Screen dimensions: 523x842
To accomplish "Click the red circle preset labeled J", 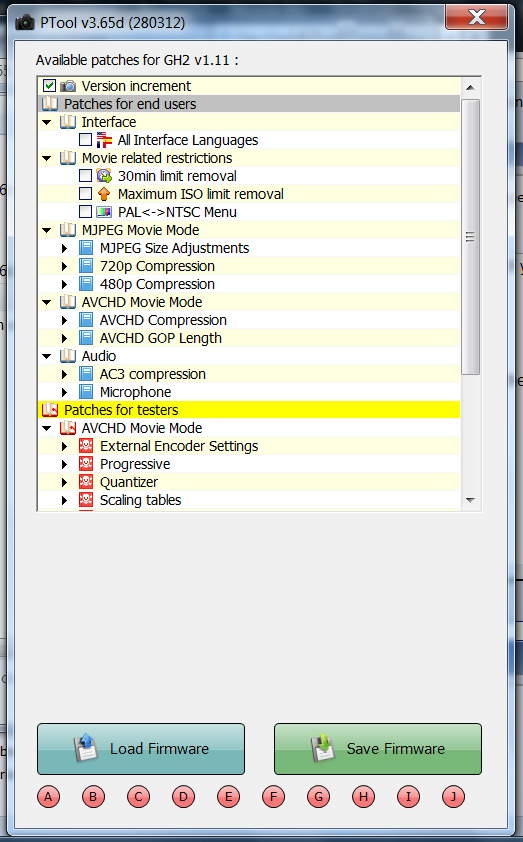I will tap(453, 797).
